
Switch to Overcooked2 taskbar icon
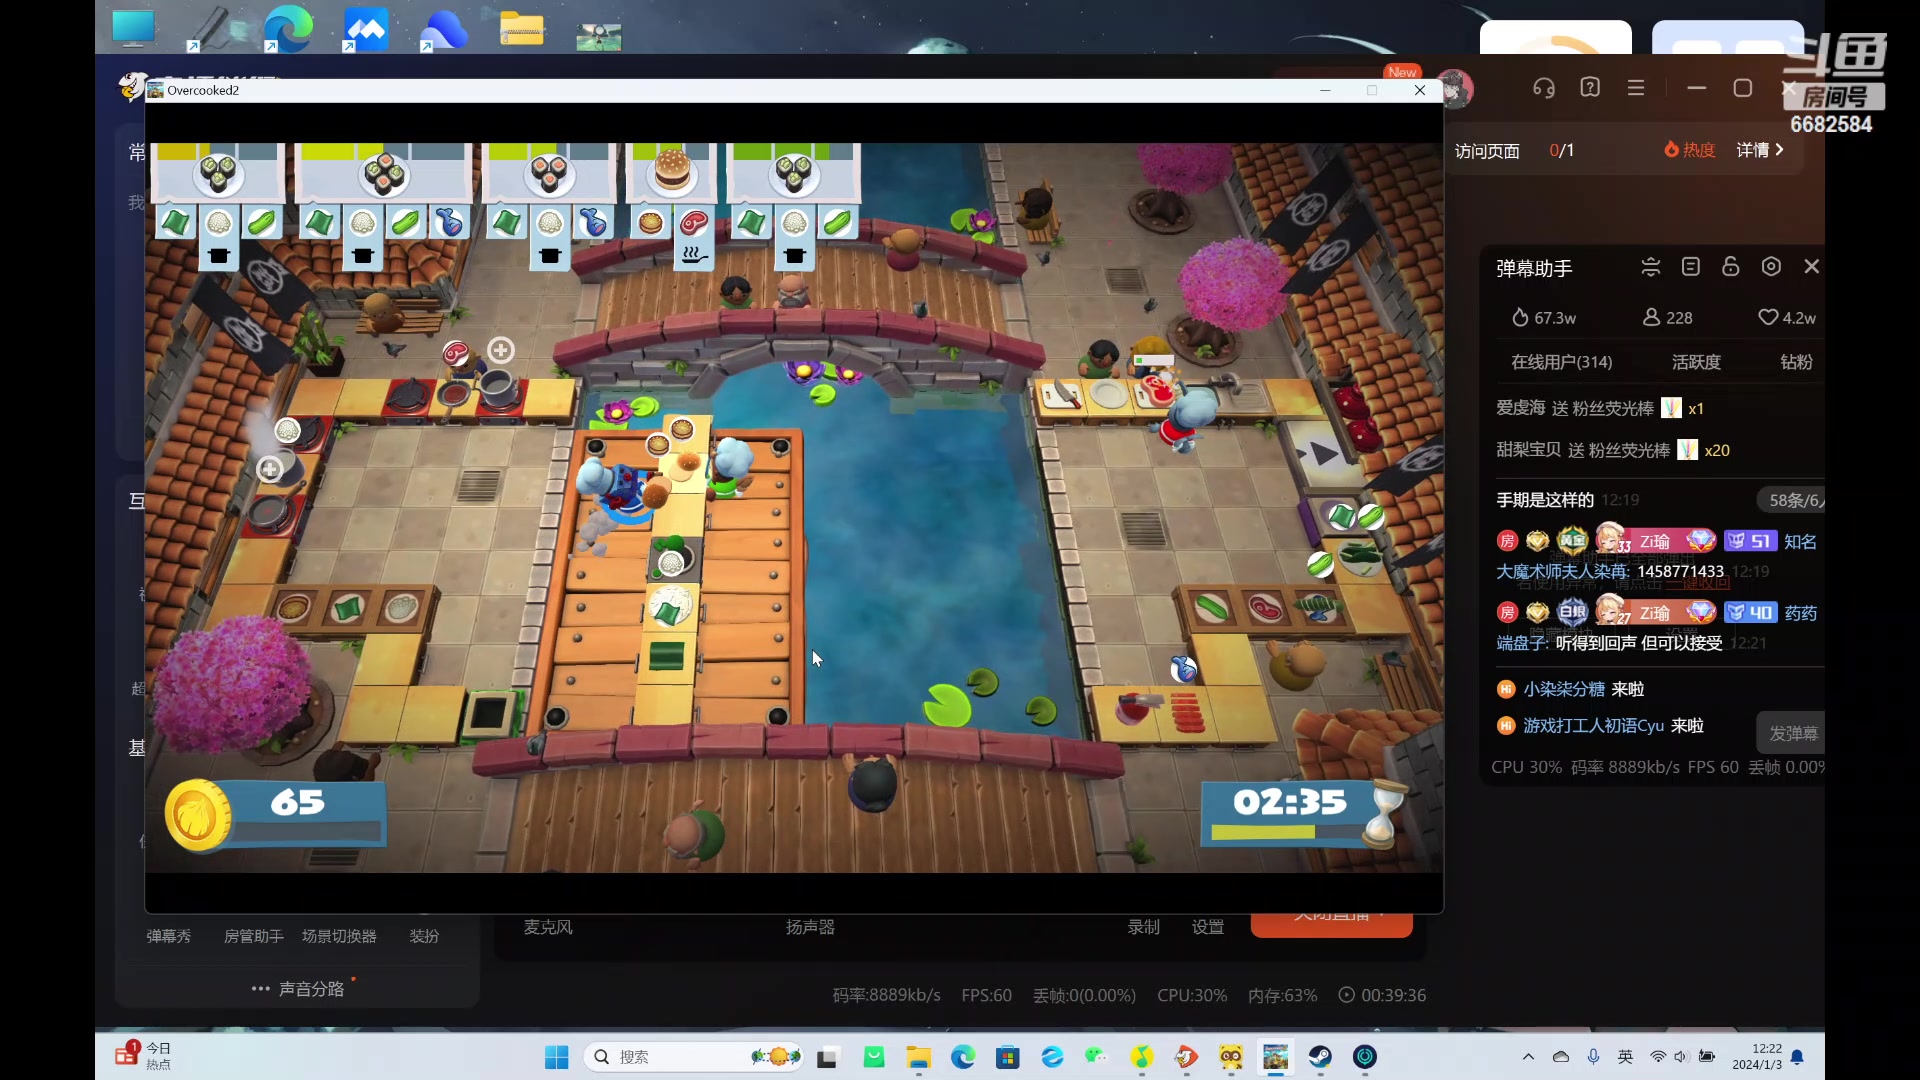tap(1275, 1057)
